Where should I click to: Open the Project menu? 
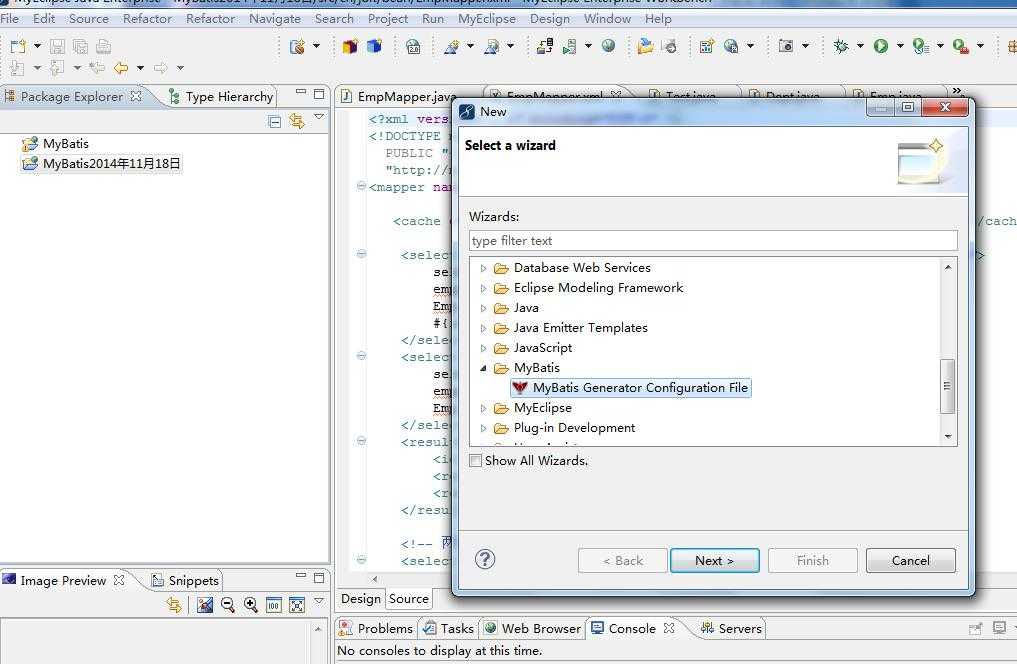(387, 18)
